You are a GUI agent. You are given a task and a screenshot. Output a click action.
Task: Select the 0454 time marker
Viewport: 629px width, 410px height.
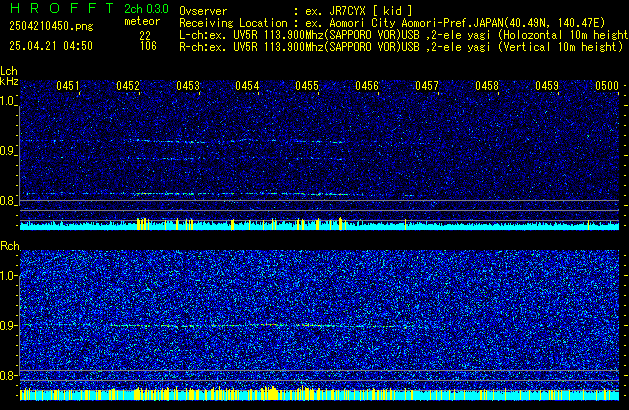pyautogui.click(x=247, y=86)
